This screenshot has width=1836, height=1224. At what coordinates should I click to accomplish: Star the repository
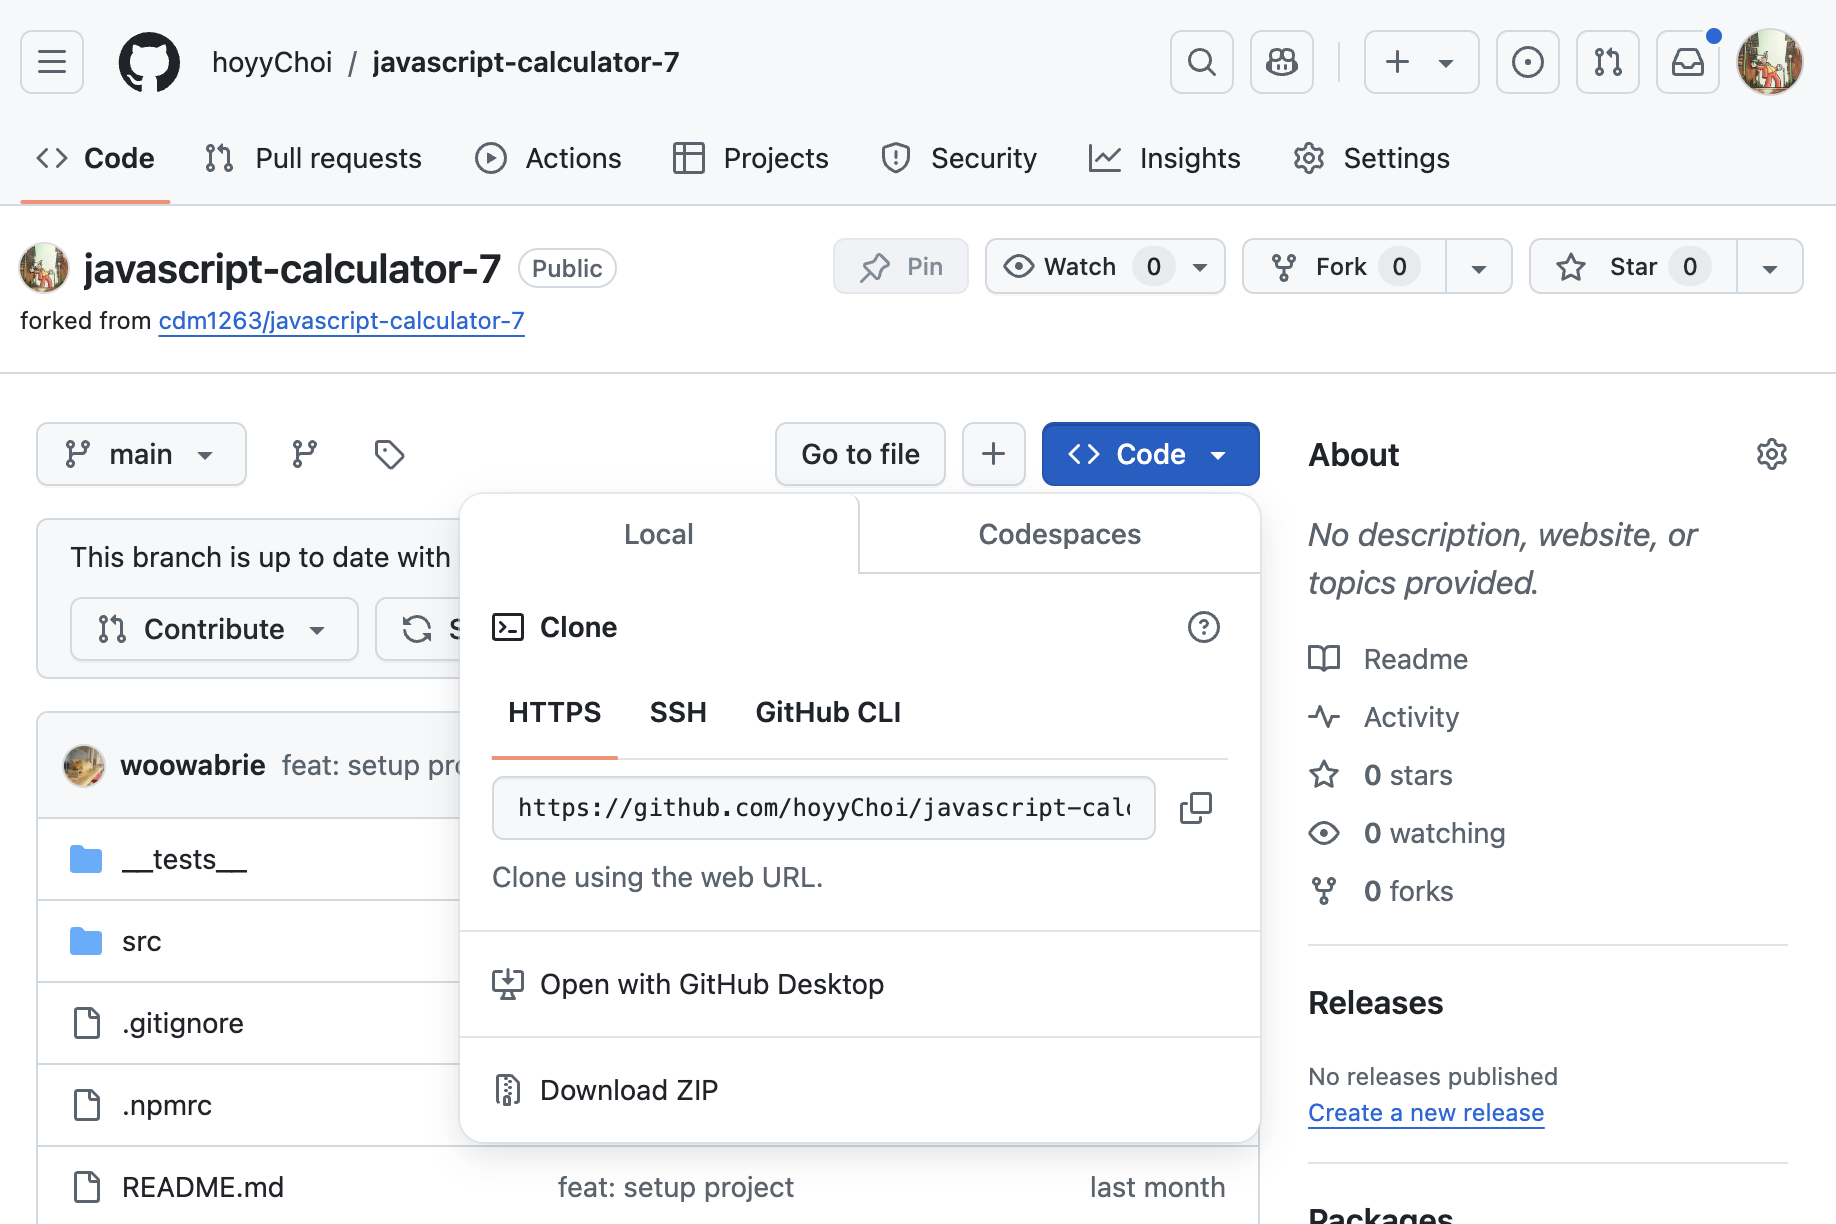click(x=1634, y=266)
